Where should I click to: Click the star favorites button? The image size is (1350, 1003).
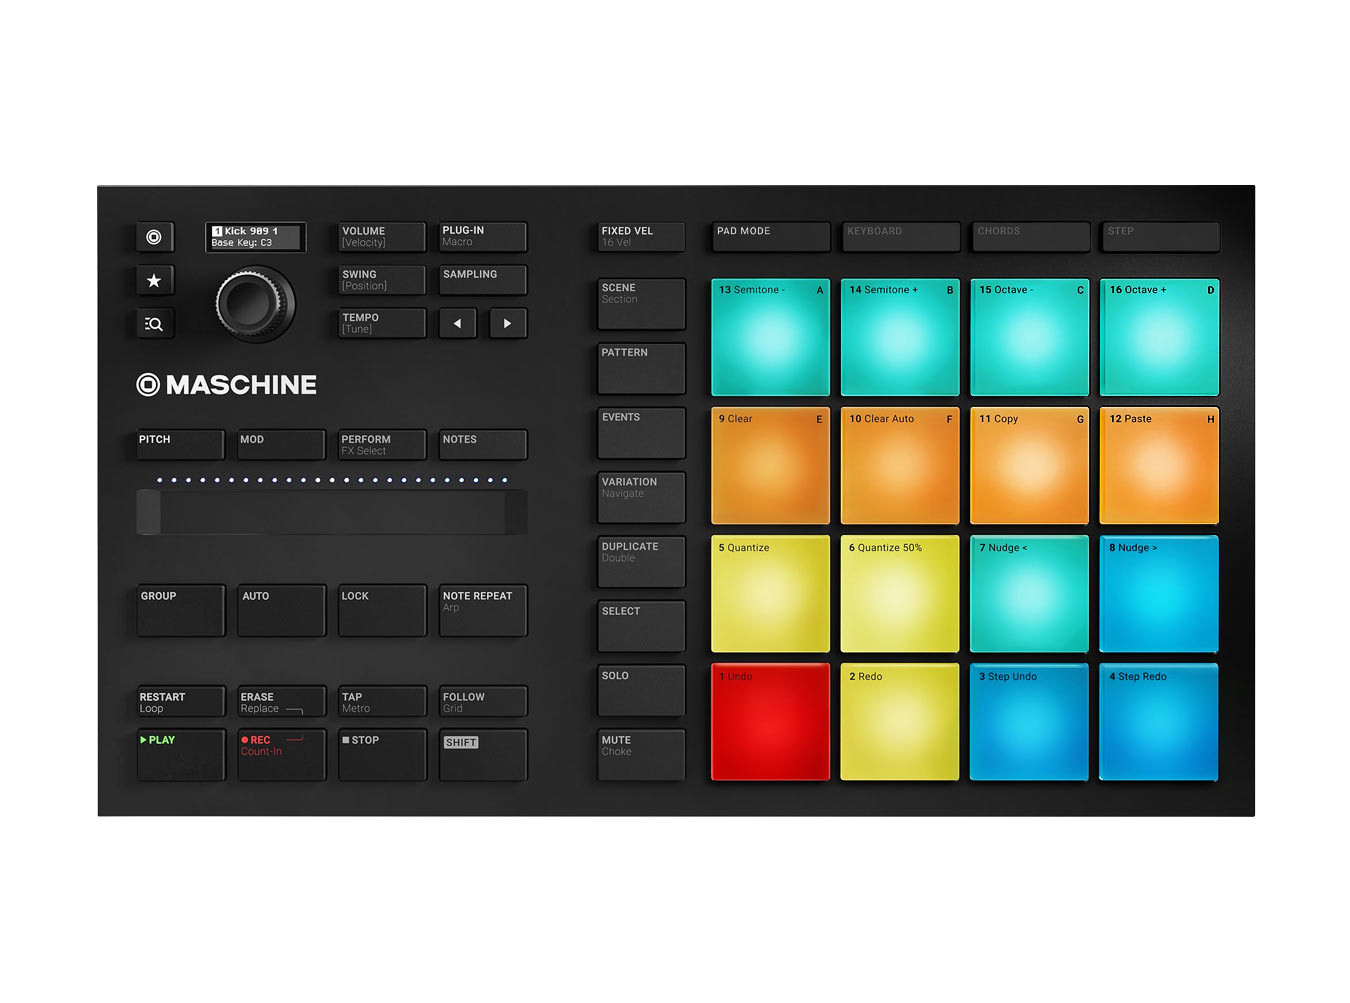pos(154,281)
